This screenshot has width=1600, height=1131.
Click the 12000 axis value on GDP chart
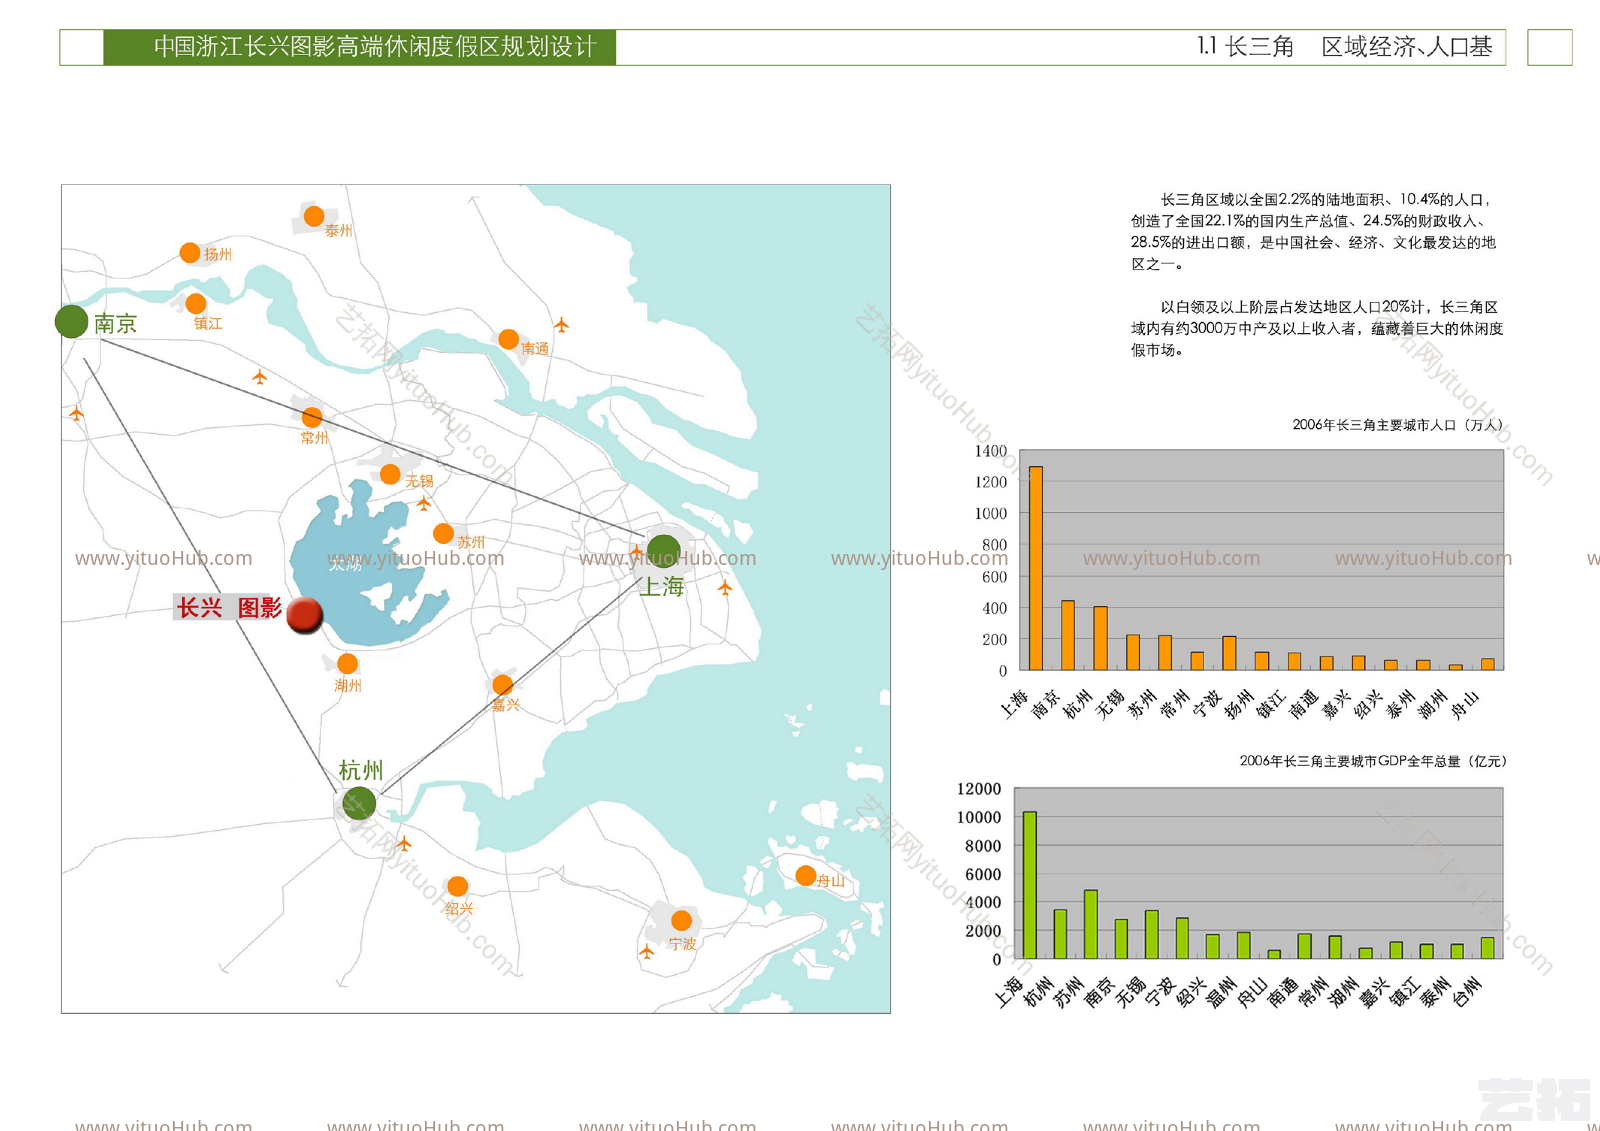tap(979, 789)
